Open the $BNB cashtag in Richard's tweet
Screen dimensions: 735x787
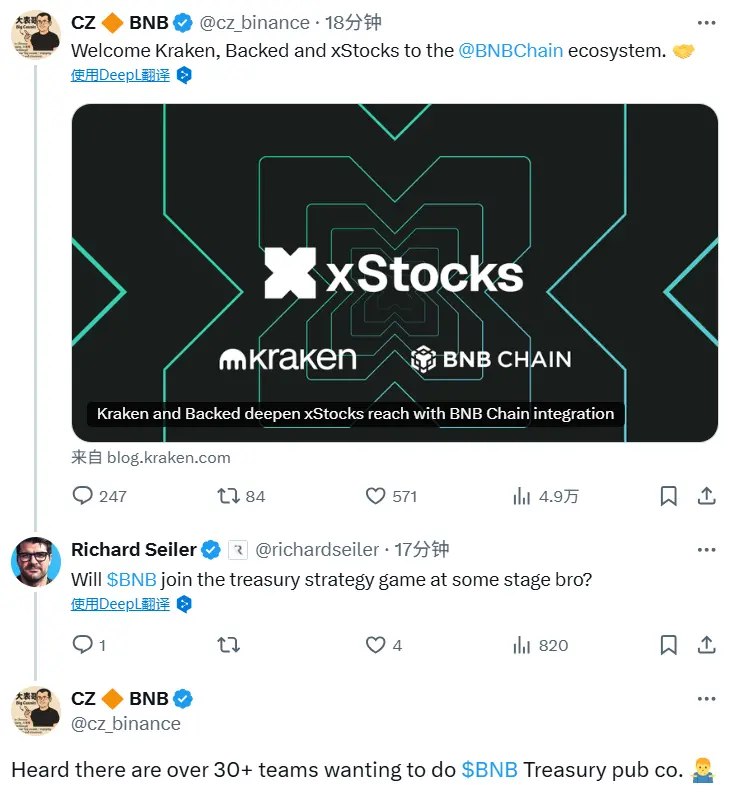point(131,579)
